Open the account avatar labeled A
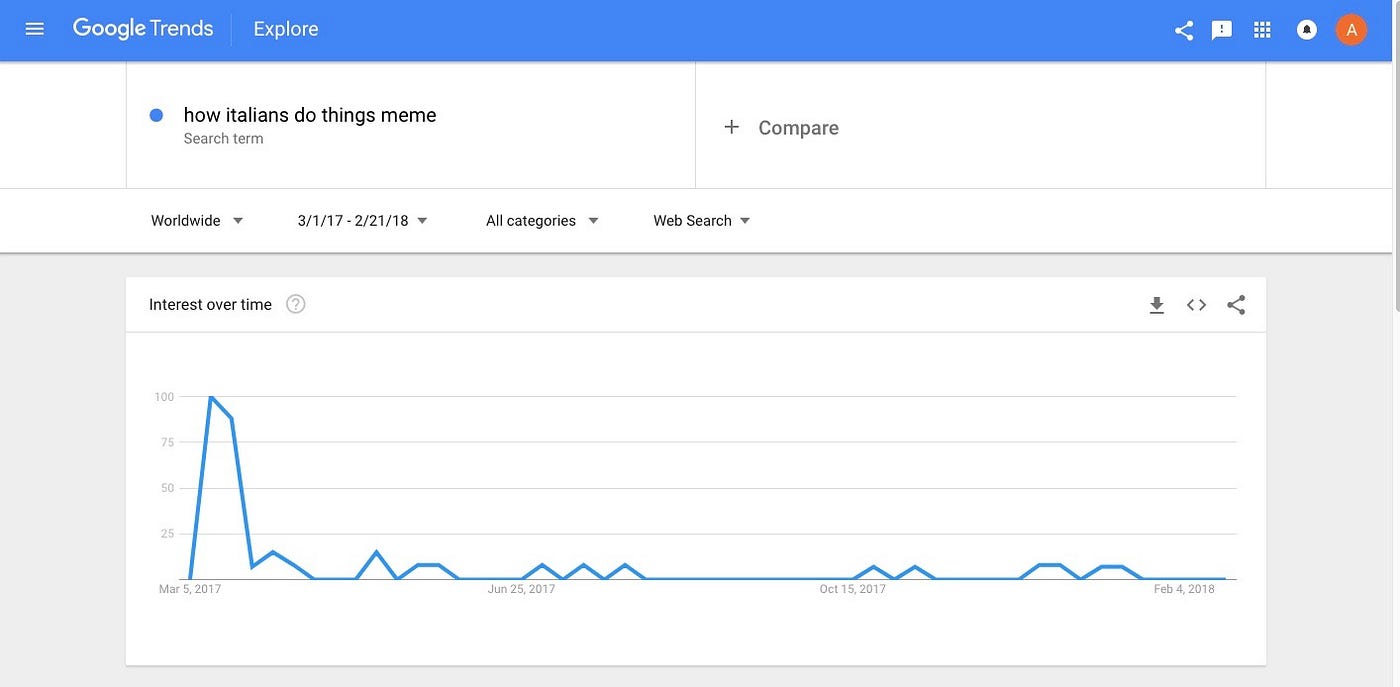 pos(1351,30)
